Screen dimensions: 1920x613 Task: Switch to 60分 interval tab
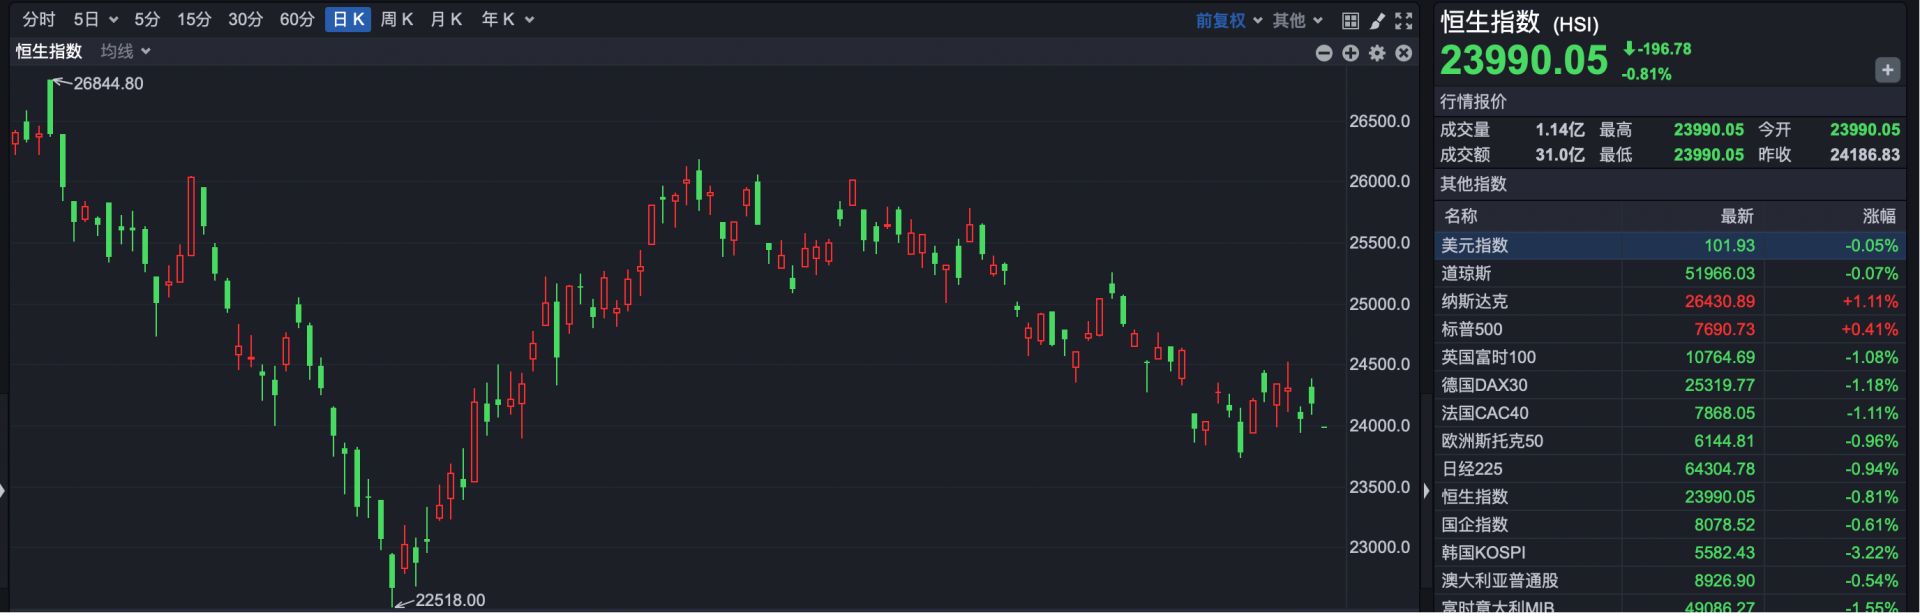(297, 20)
